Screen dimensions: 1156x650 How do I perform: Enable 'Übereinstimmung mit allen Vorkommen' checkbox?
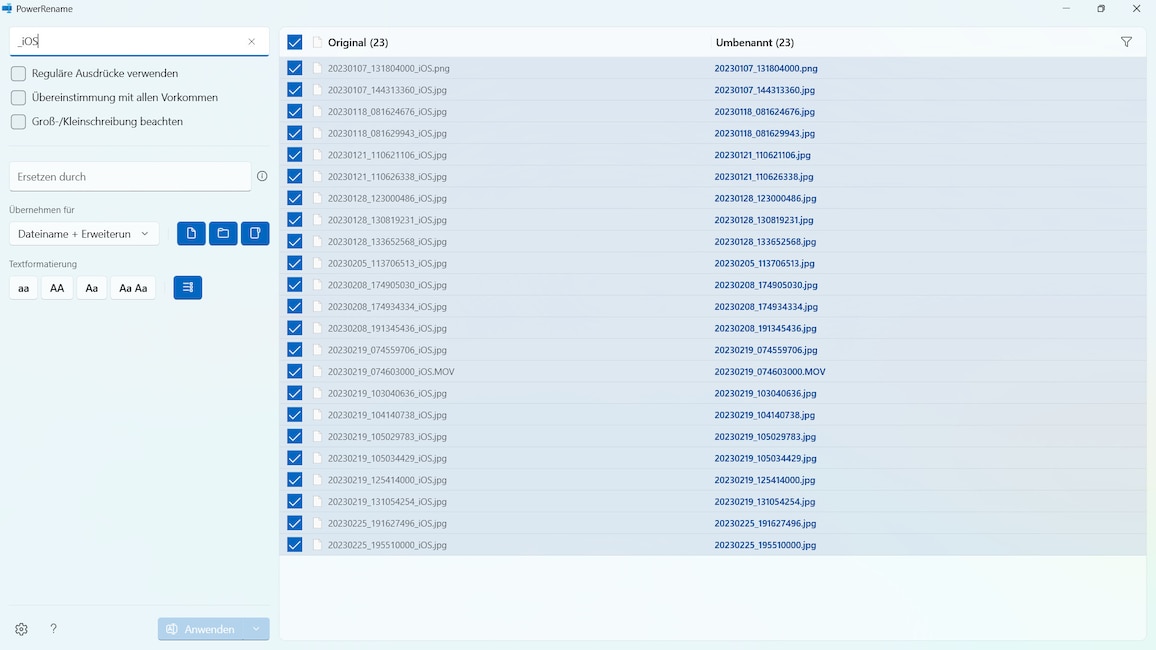click(18, 97)
